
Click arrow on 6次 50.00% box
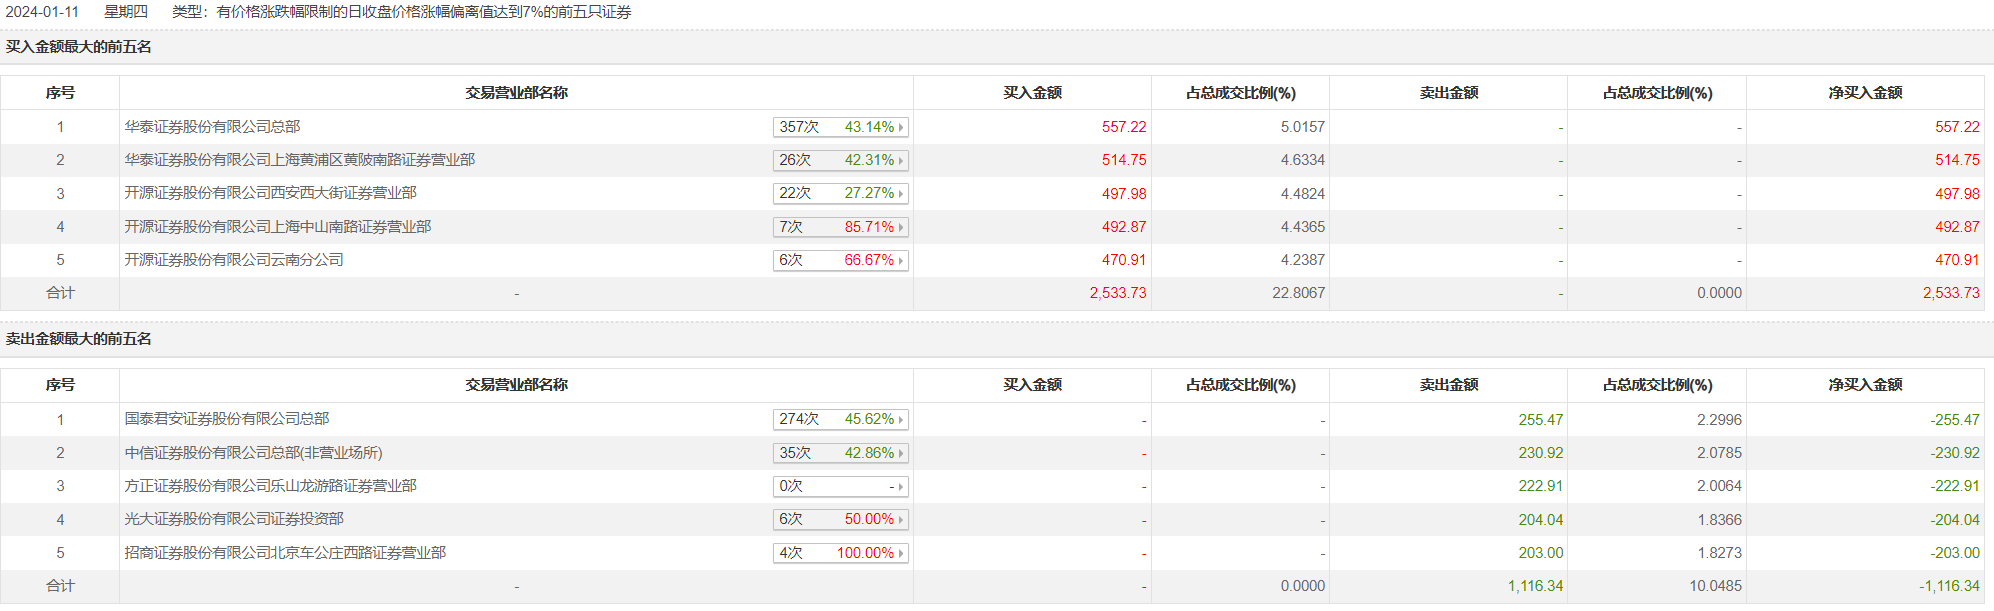coord(901,520)
